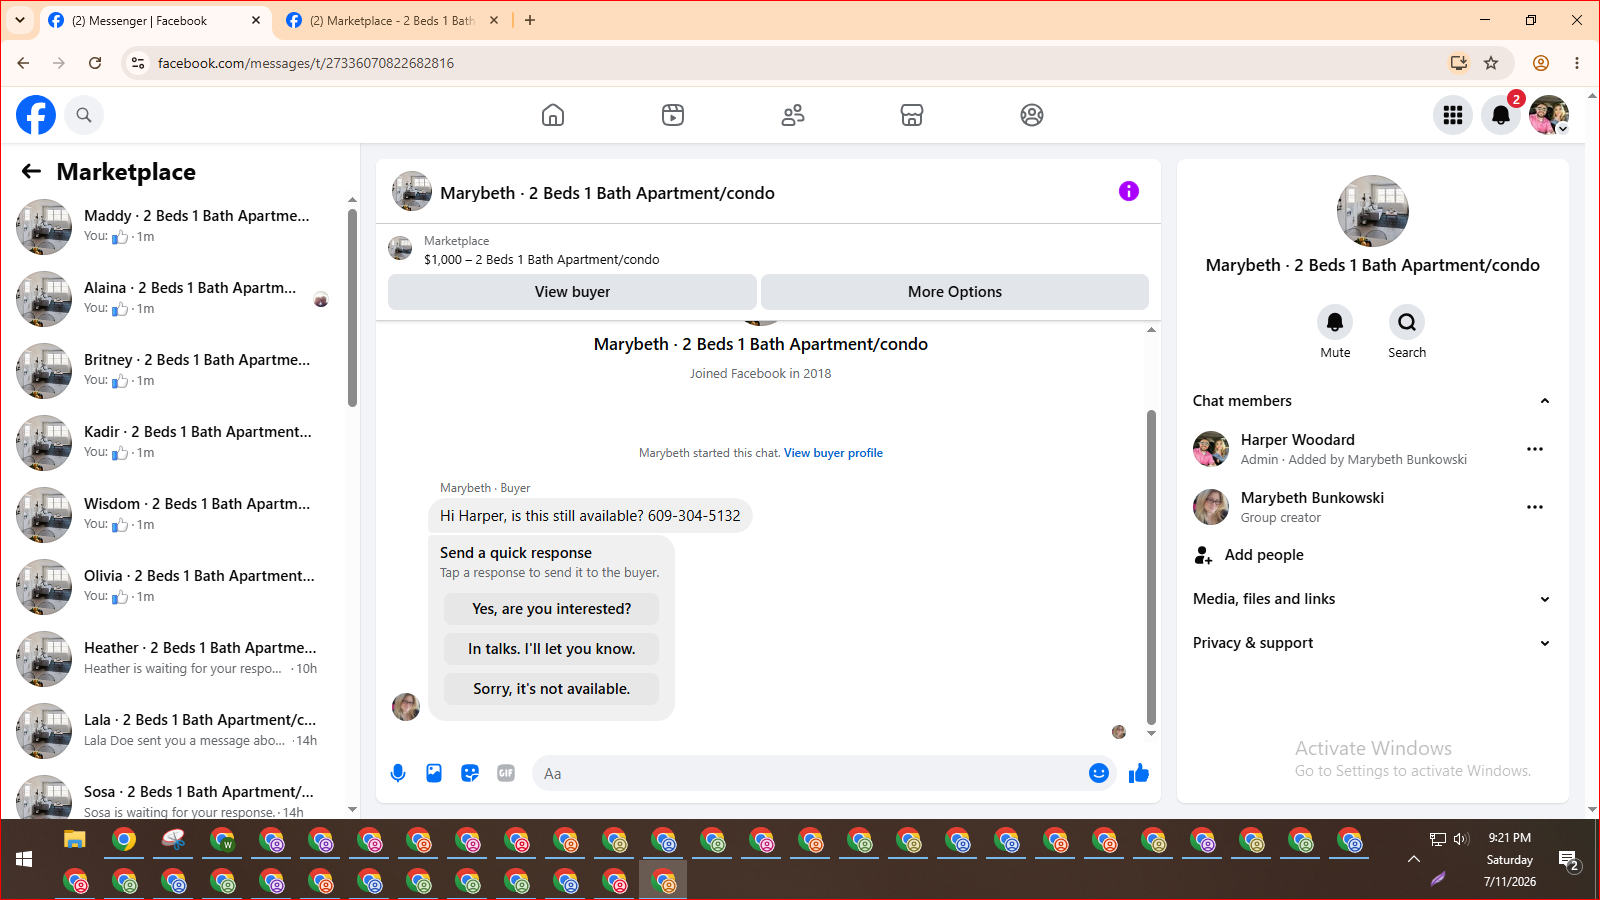The image size is (1600, 900).
Task: Open Olivia conversation in list
Action: (x=175, y=586)
